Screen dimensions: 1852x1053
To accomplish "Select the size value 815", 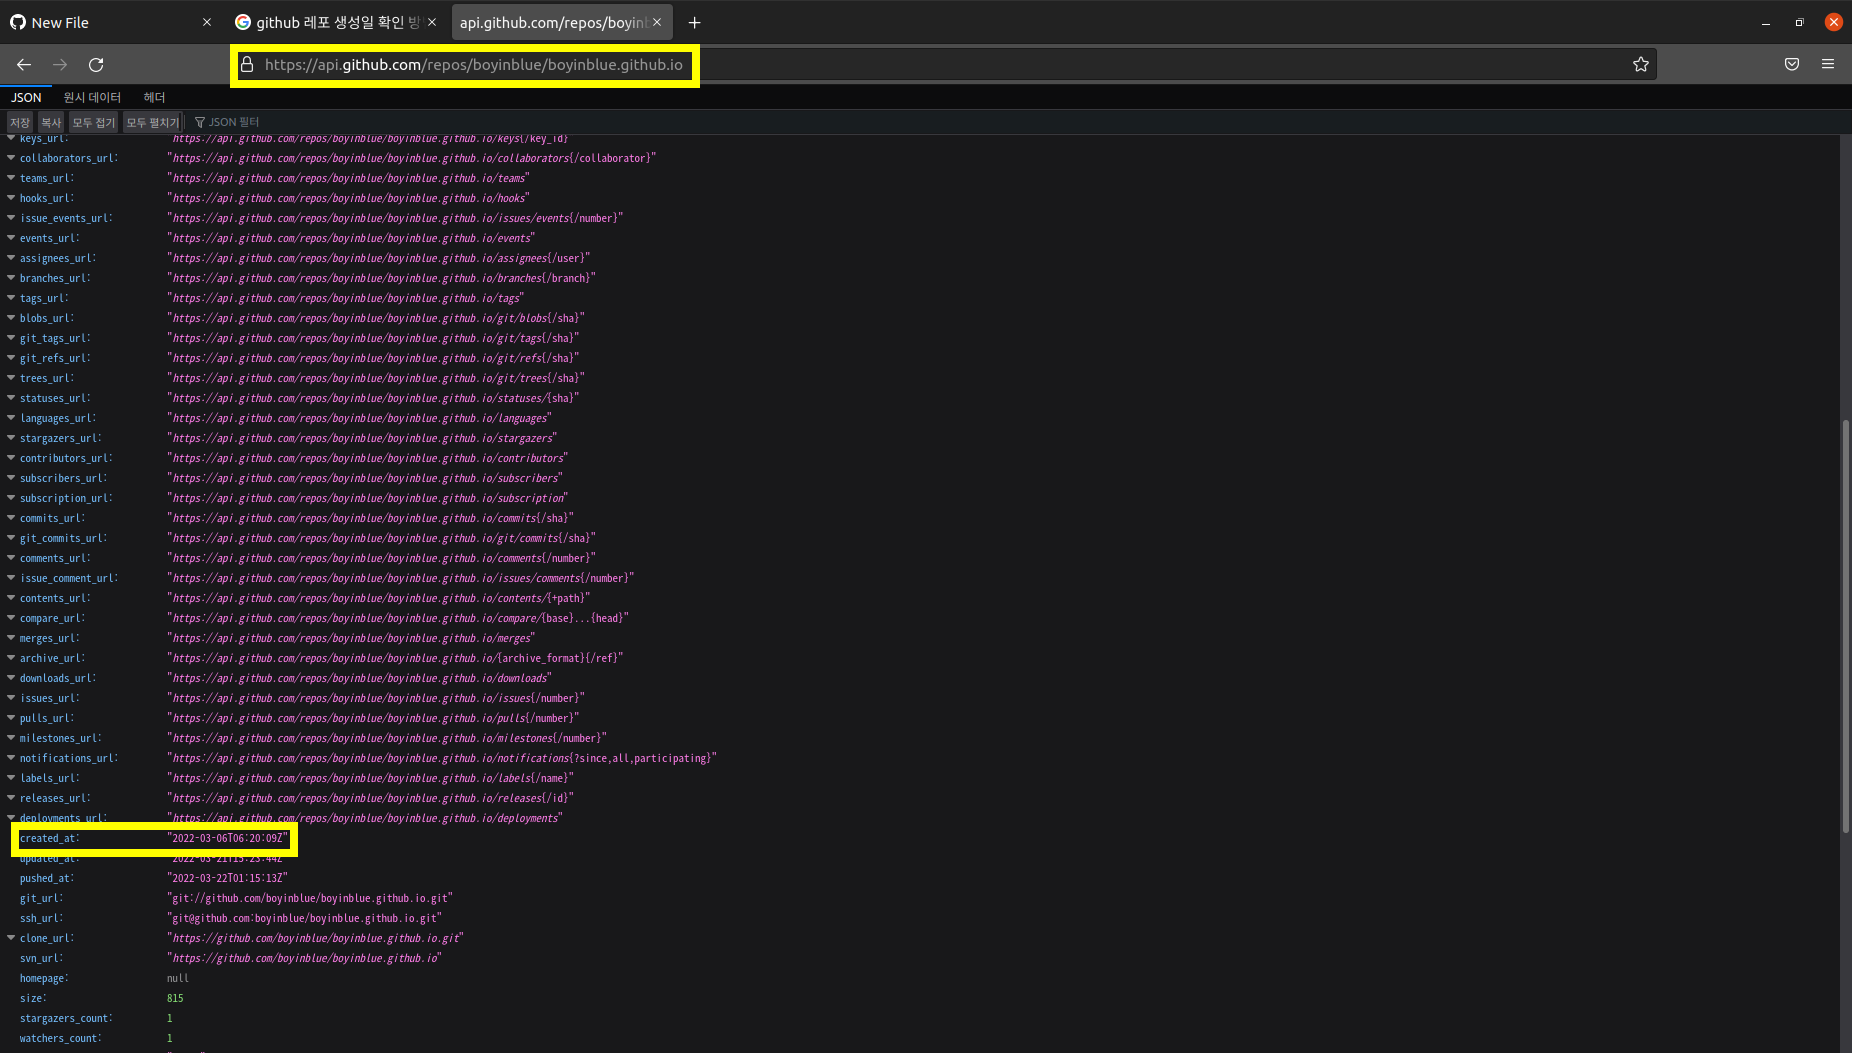I will tap(175, 998).
